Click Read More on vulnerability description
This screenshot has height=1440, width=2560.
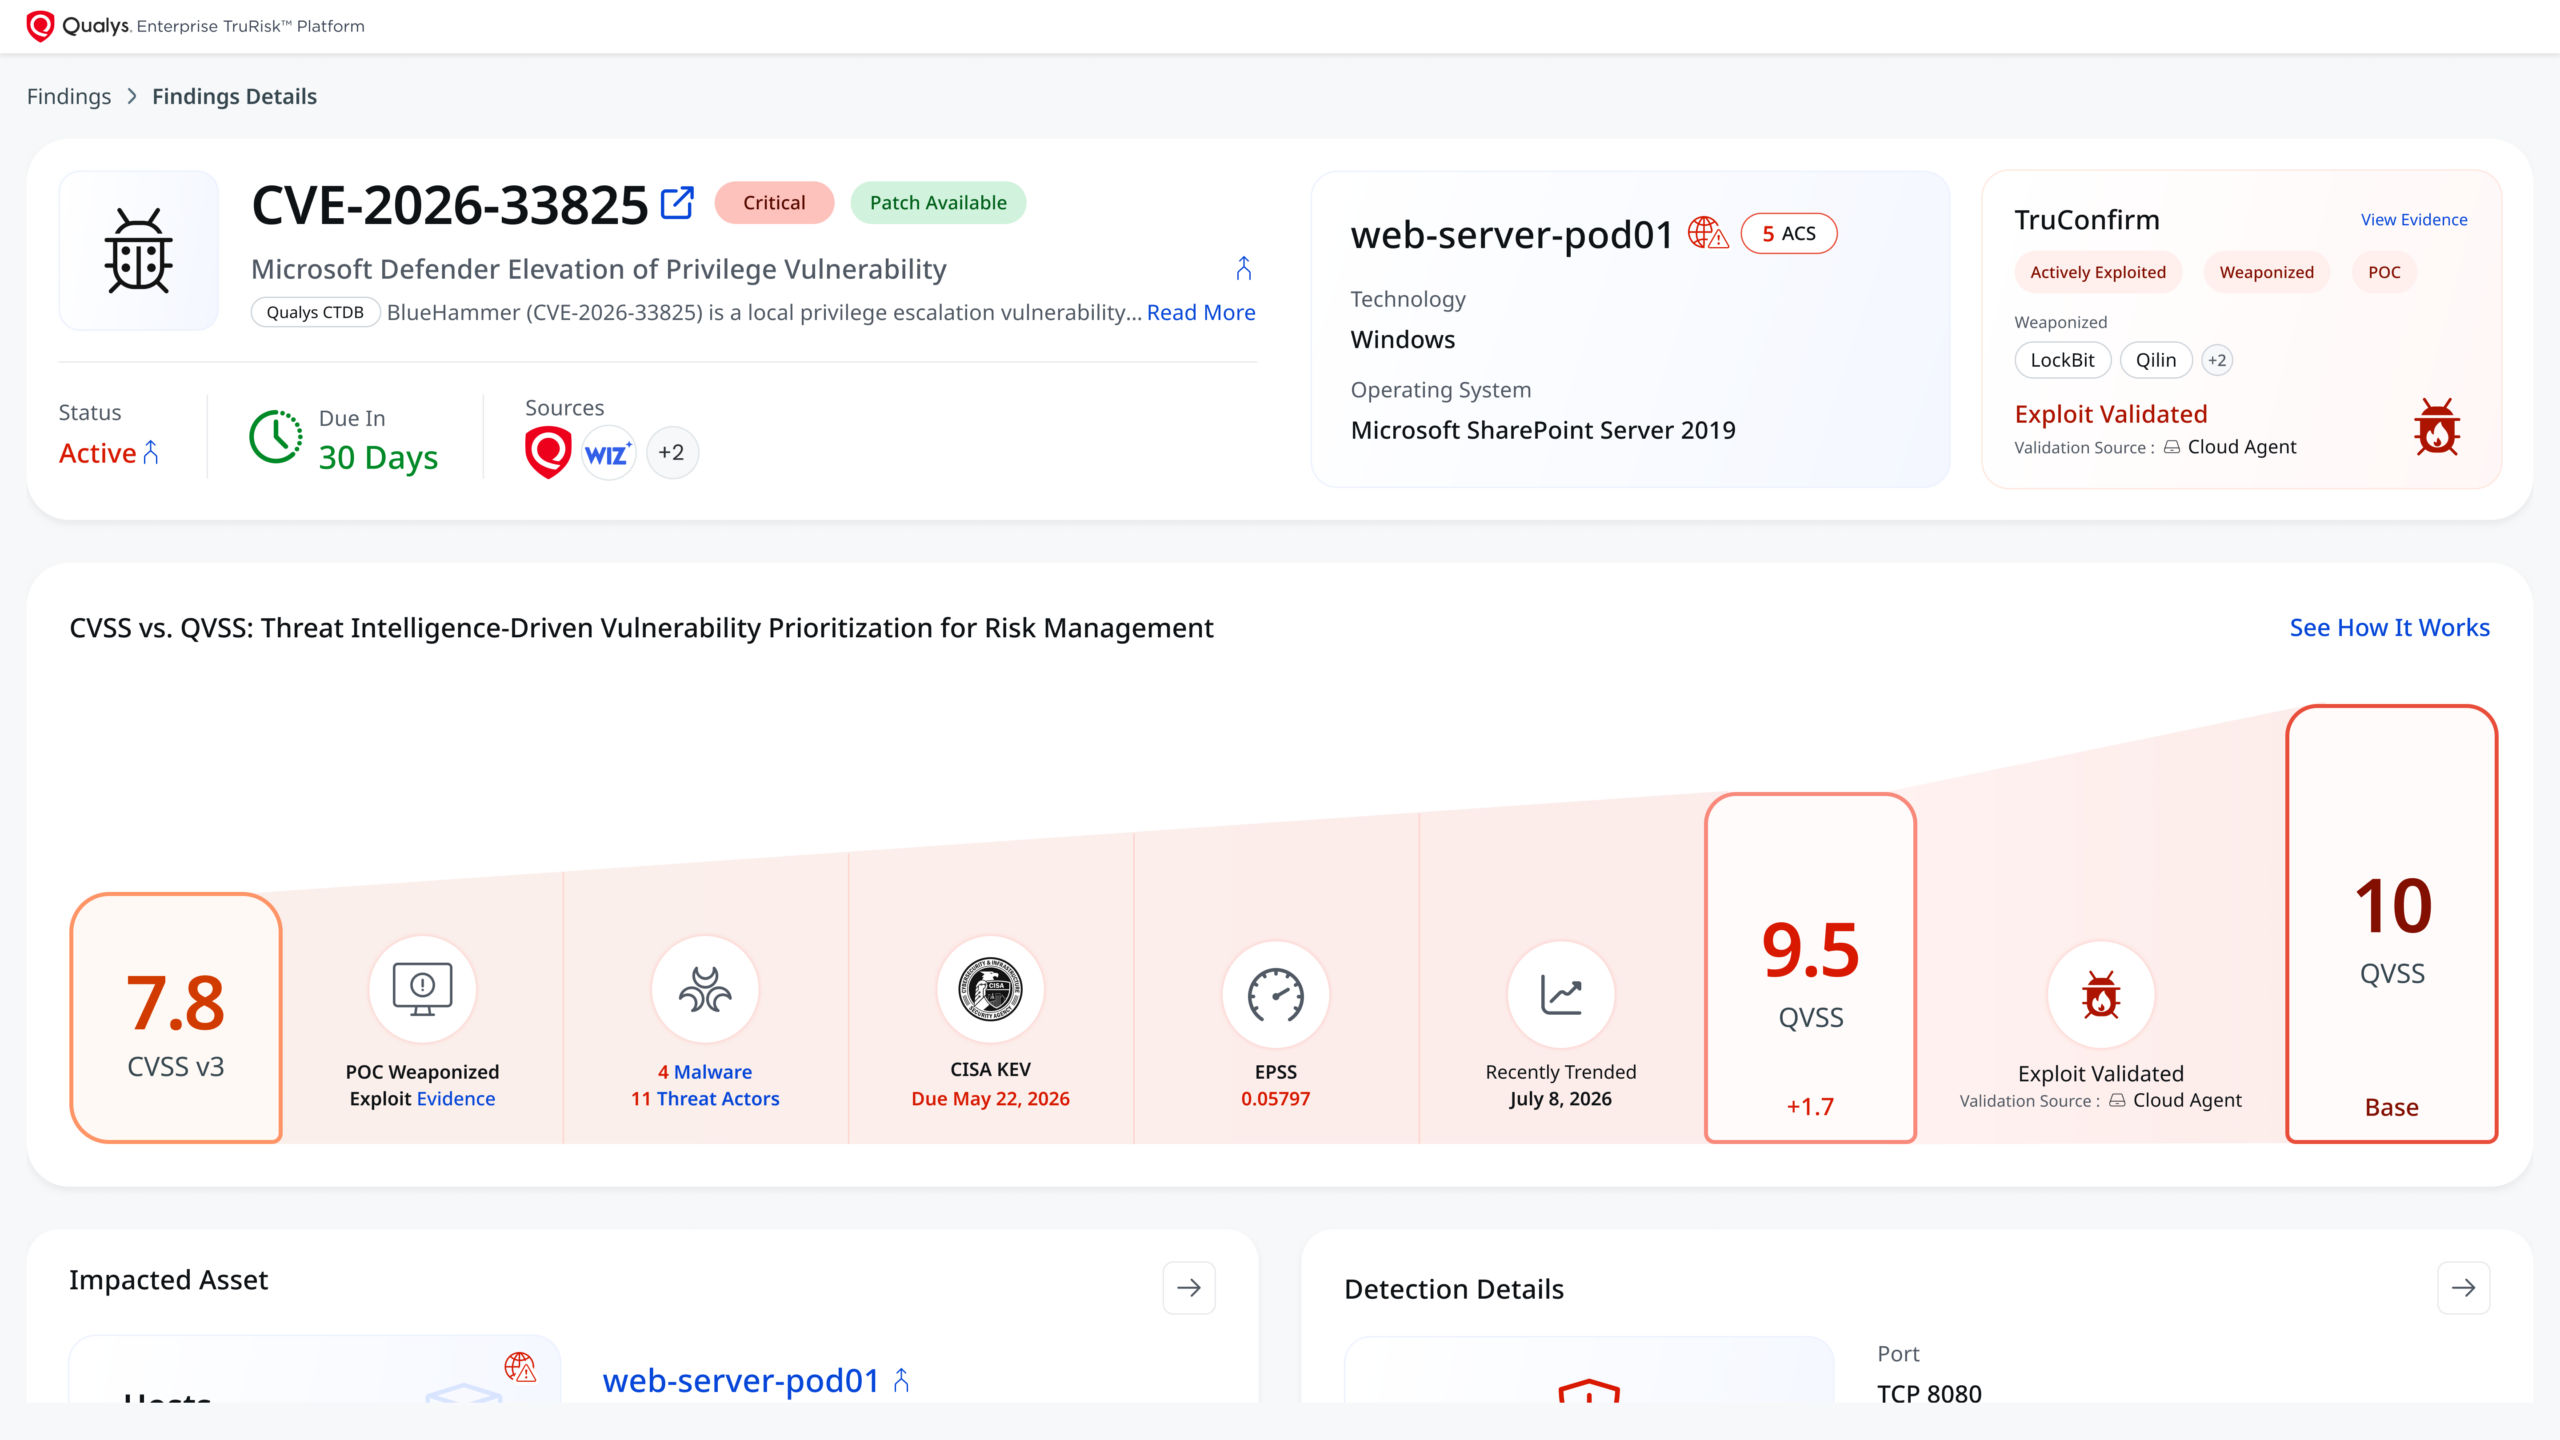[1201, 312]
